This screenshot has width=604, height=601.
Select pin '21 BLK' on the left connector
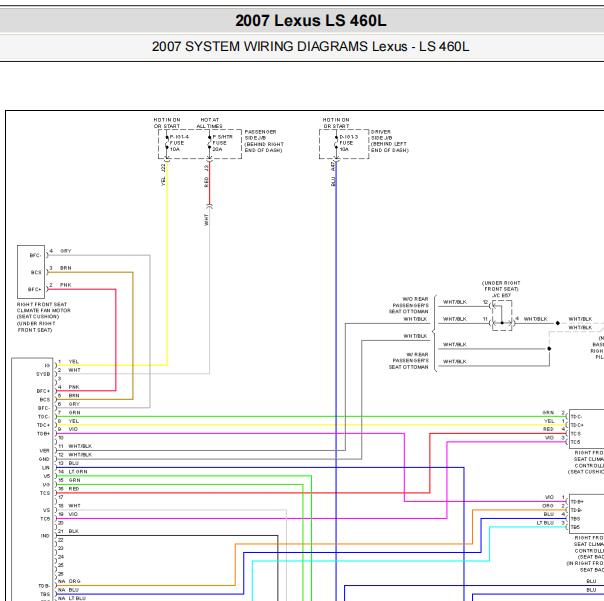point(69,531)
